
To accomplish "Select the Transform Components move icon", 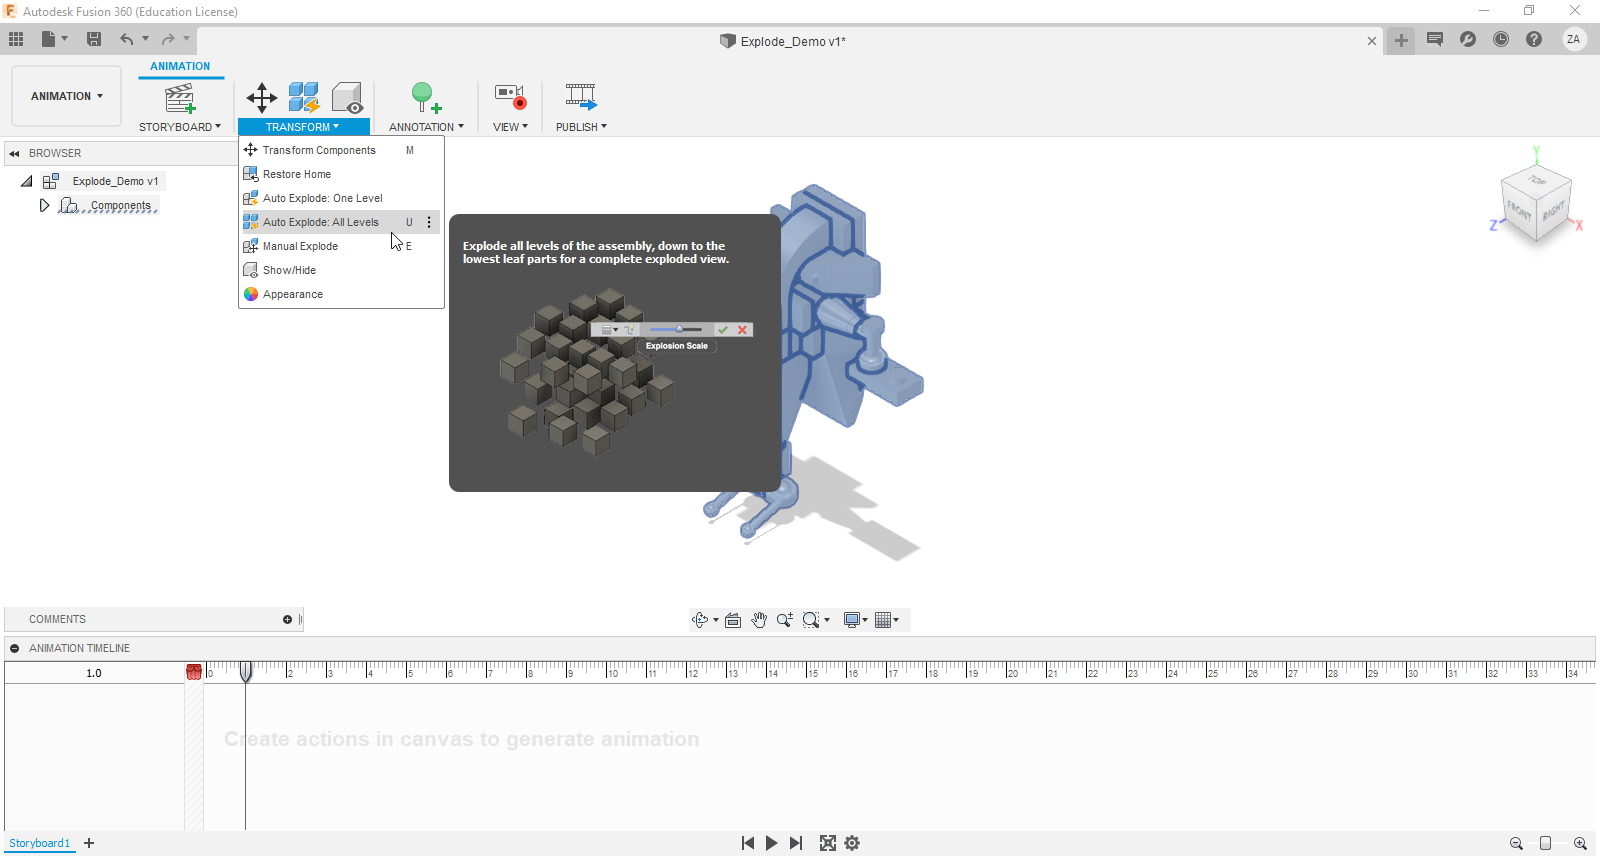I will pyautogui.click(x=262, y=97).
